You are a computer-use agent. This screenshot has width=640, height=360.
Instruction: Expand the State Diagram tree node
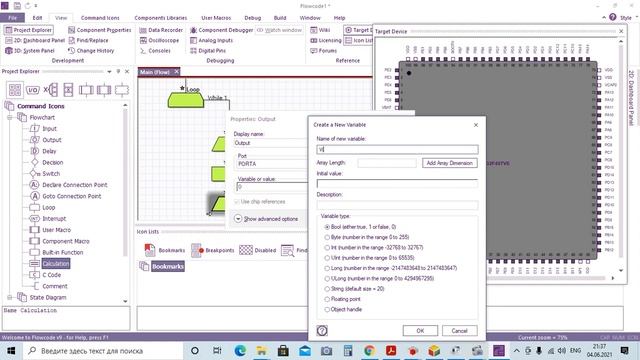[9, 298]
